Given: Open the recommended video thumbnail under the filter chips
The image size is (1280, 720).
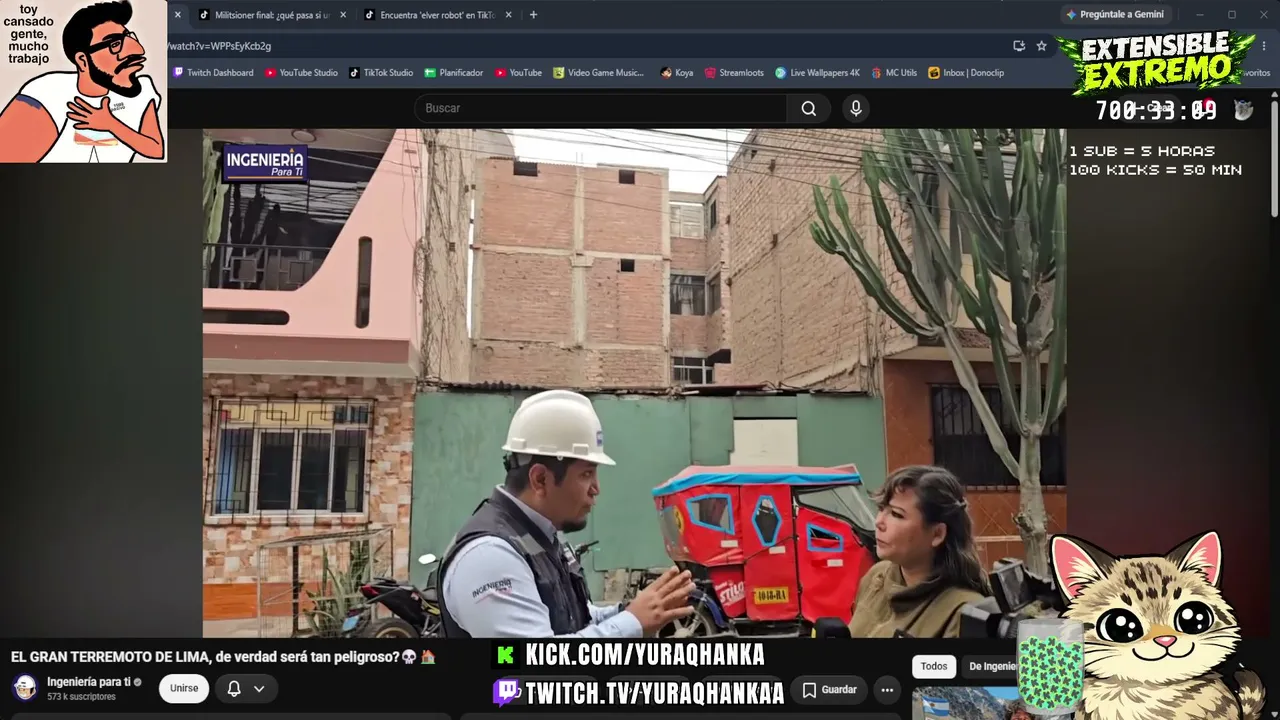Looking at the screenshot, I should pos(965,703).
